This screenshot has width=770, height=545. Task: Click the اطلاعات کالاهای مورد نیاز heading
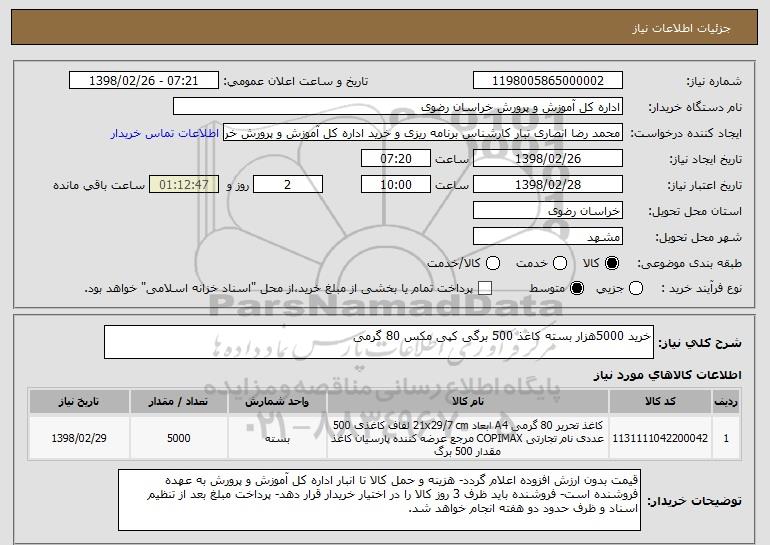pyautogui.click(x=667, y=375)
